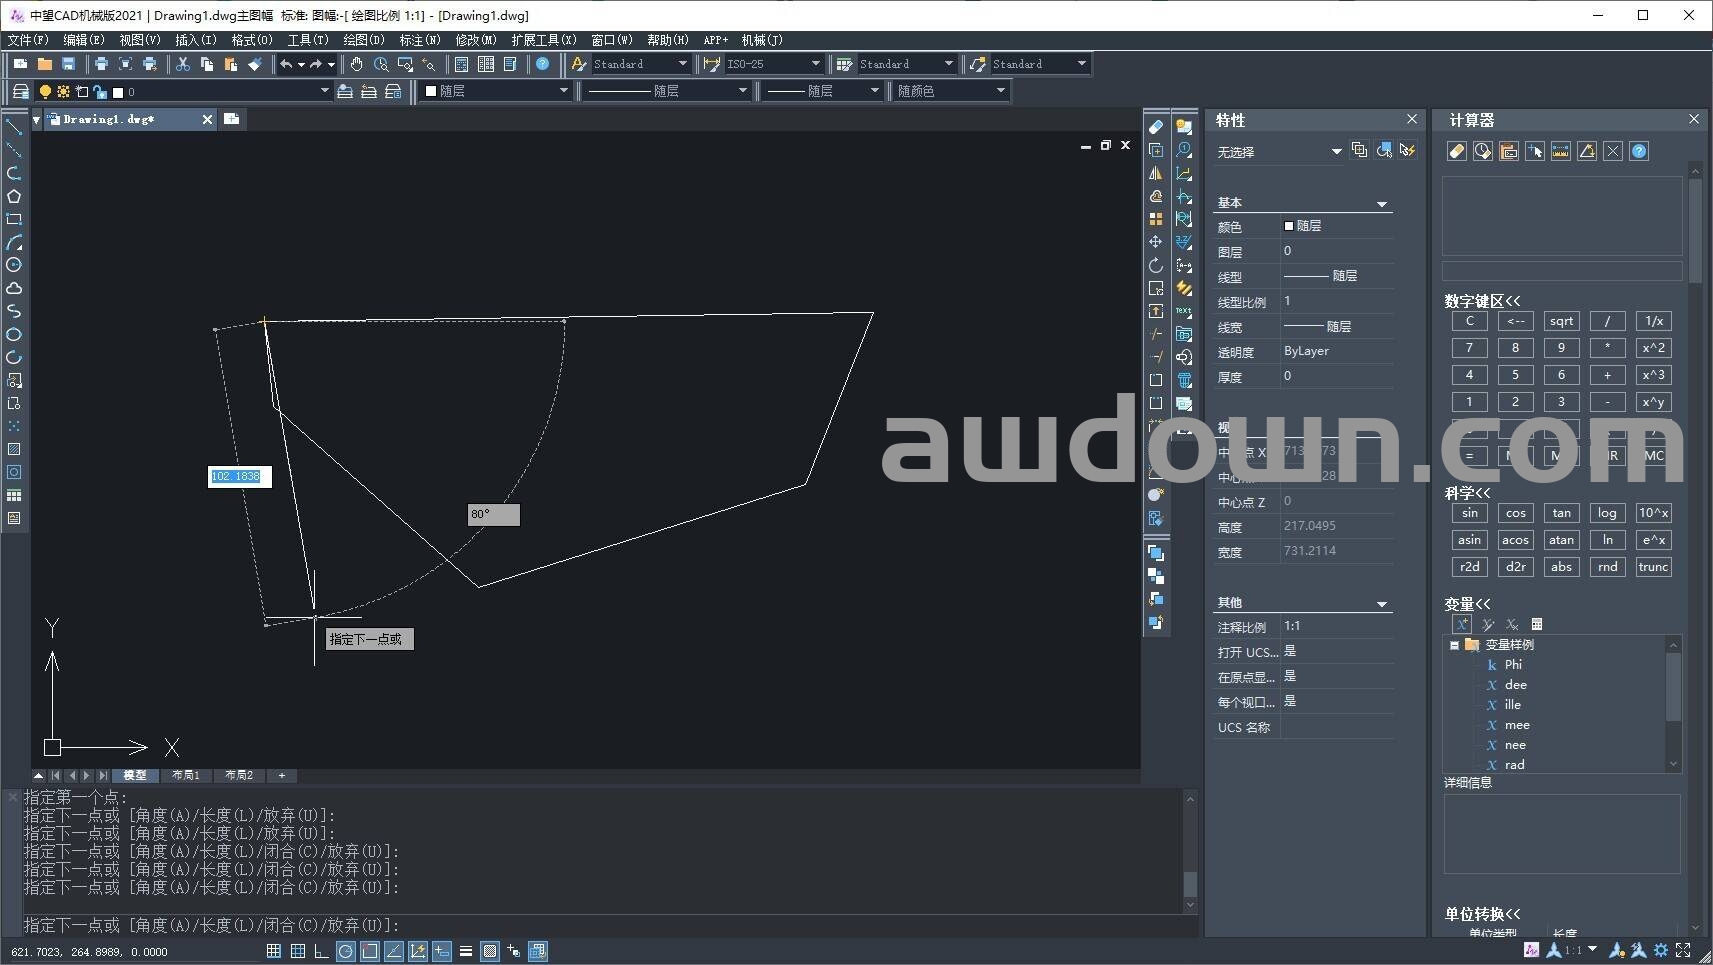Select the Line drawing tool

(x=14, y=127)
